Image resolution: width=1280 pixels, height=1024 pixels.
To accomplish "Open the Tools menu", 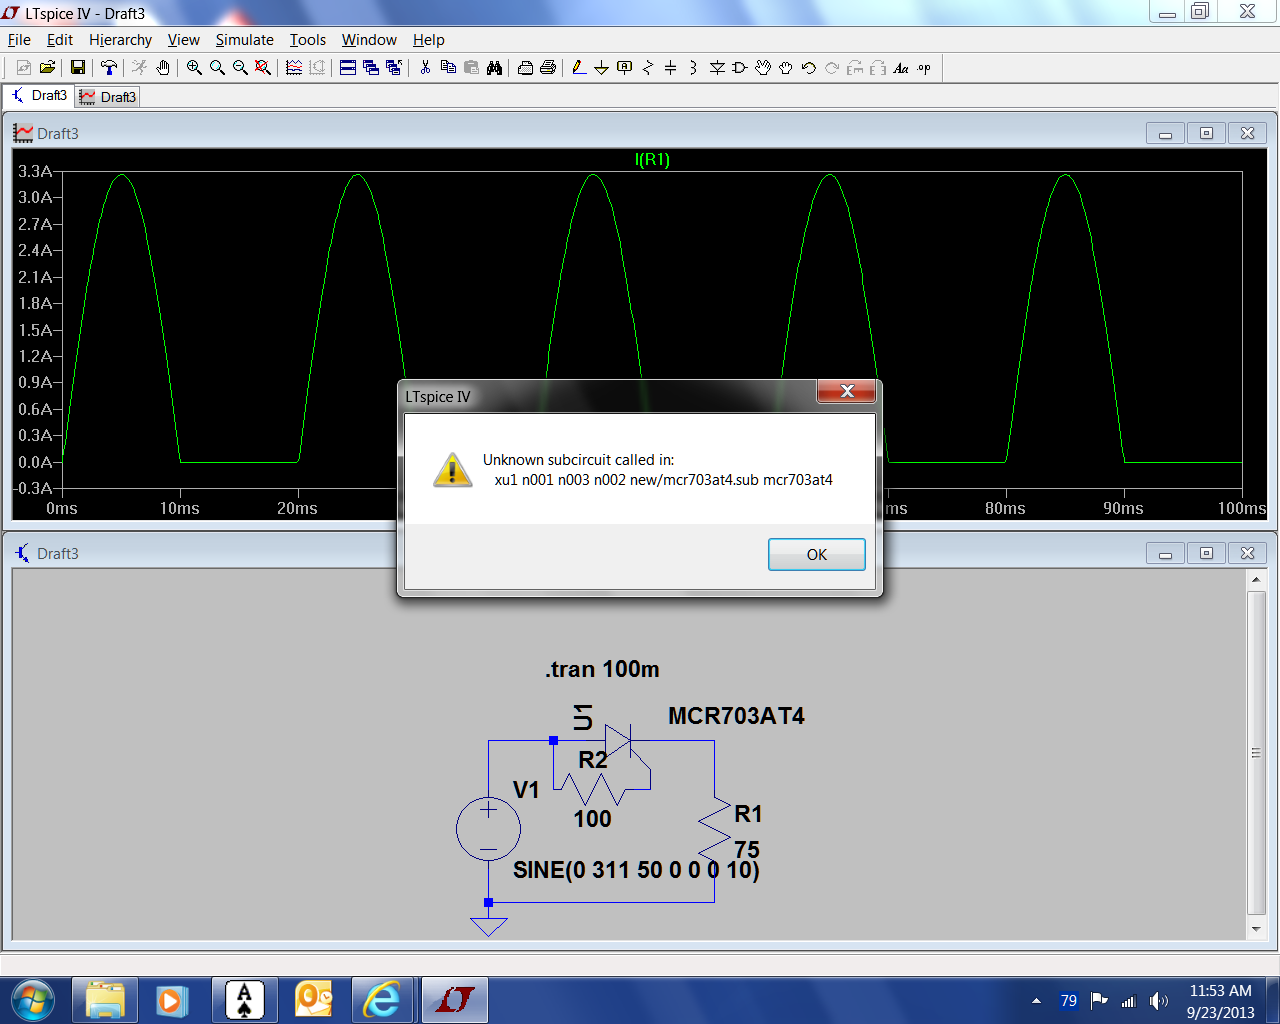I will tap(308, 40).
